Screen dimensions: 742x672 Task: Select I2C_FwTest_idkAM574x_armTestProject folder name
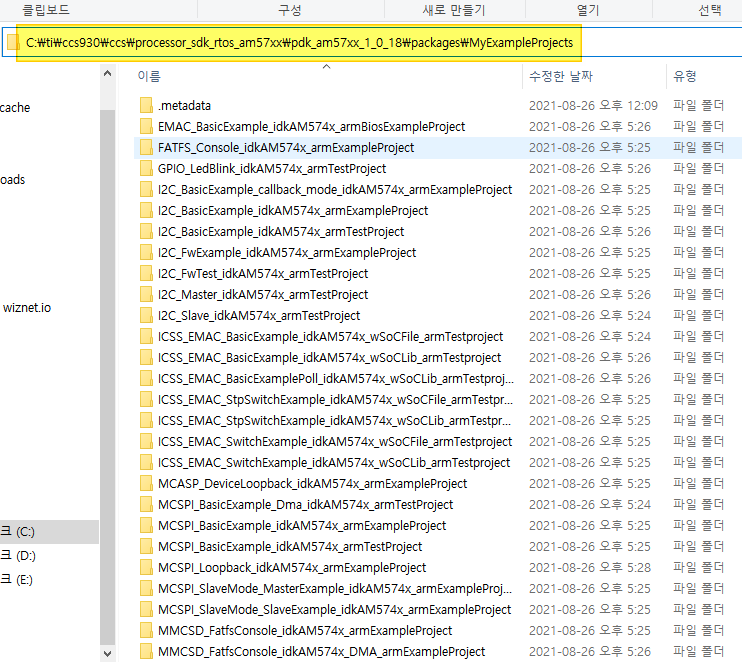coord(263,274)
